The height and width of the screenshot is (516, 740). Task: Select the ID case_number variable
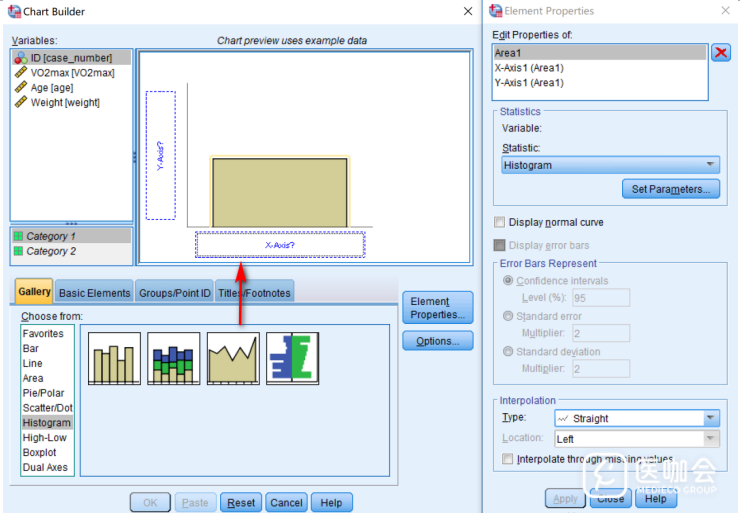pyautogui.click(x=70, y=58)
